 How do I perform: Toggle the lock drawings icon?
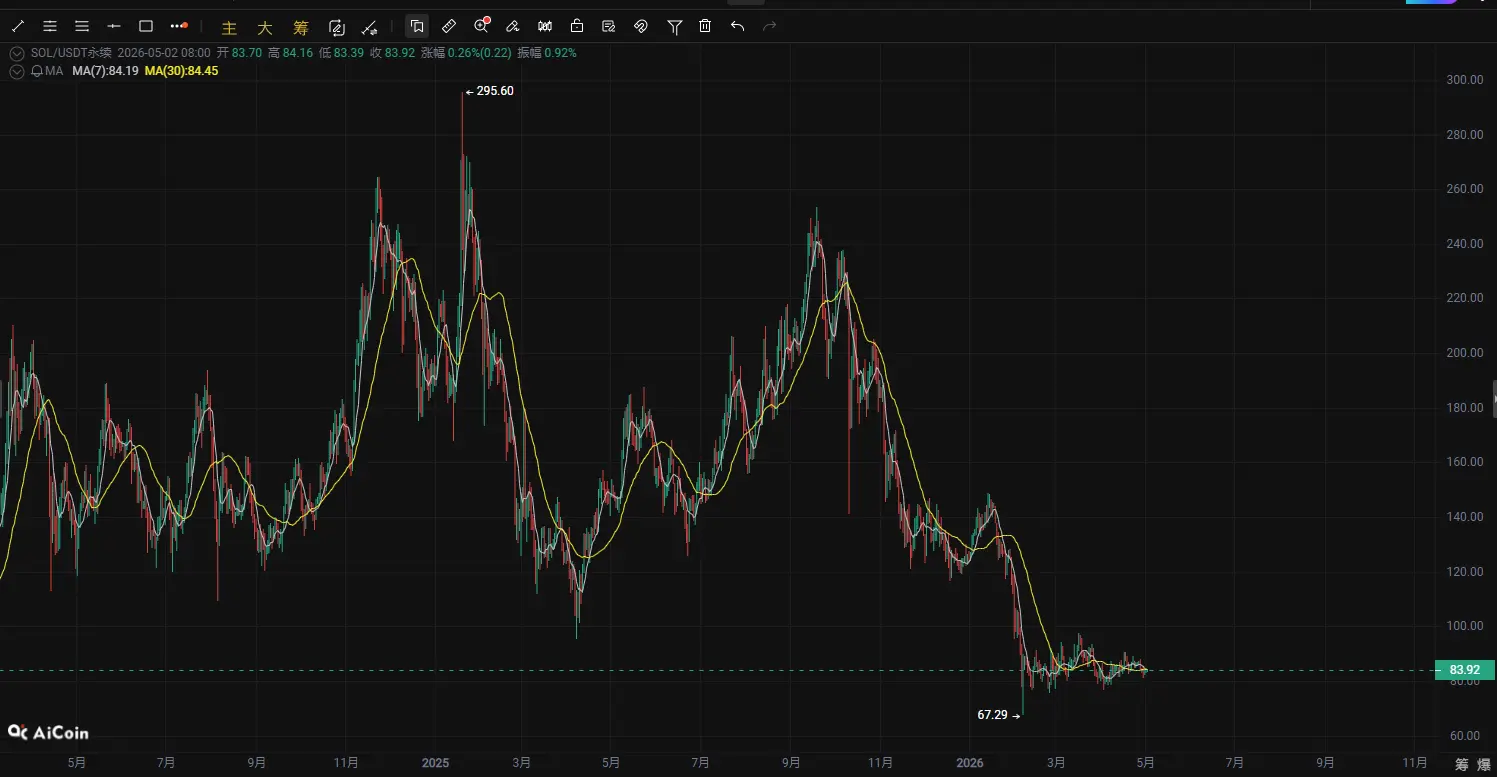pyautogui.click(x=577, y=26)
